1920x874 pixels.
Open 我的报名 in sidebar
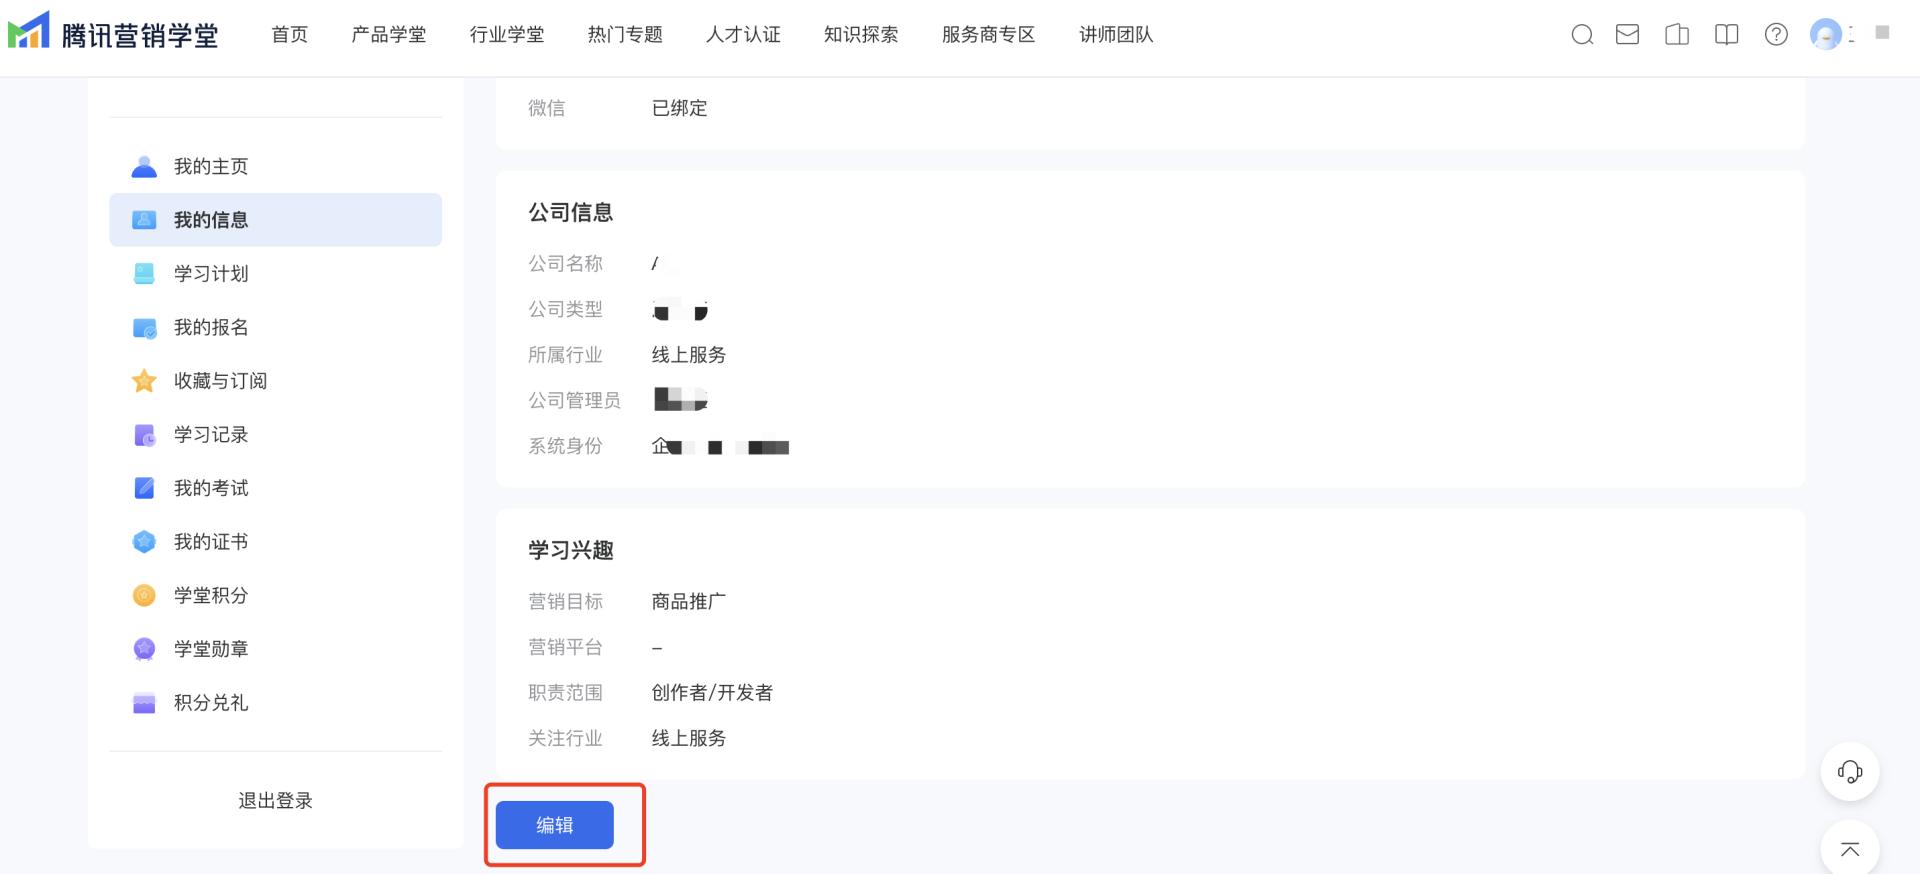[x=275, y=328]
